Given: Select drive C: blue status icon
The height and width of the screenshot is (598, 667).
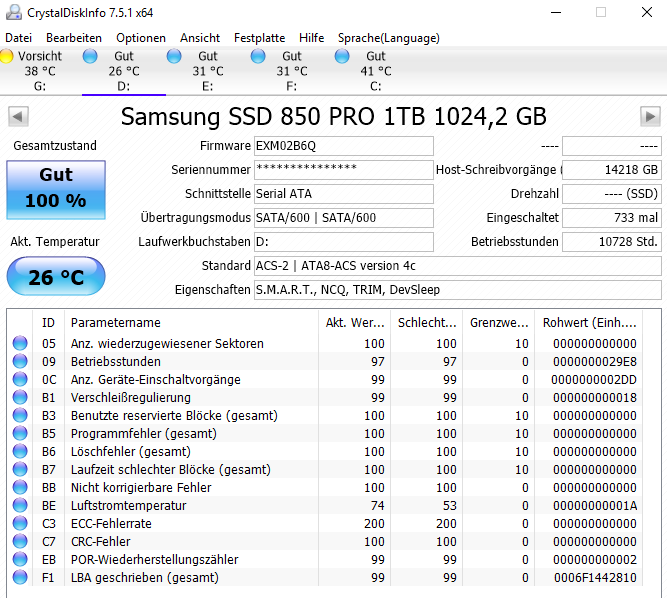Looking at the screenshot, I should (342, 56).
